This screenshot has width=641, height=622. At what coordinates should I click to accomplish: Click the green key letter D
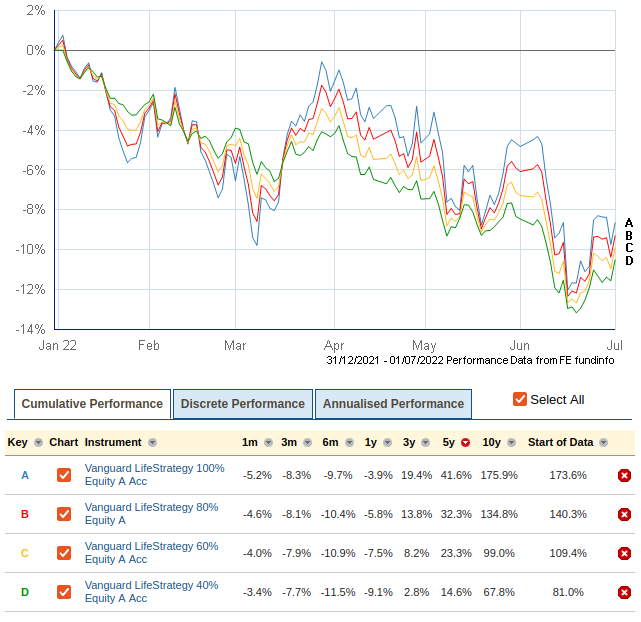coord(25,592)
